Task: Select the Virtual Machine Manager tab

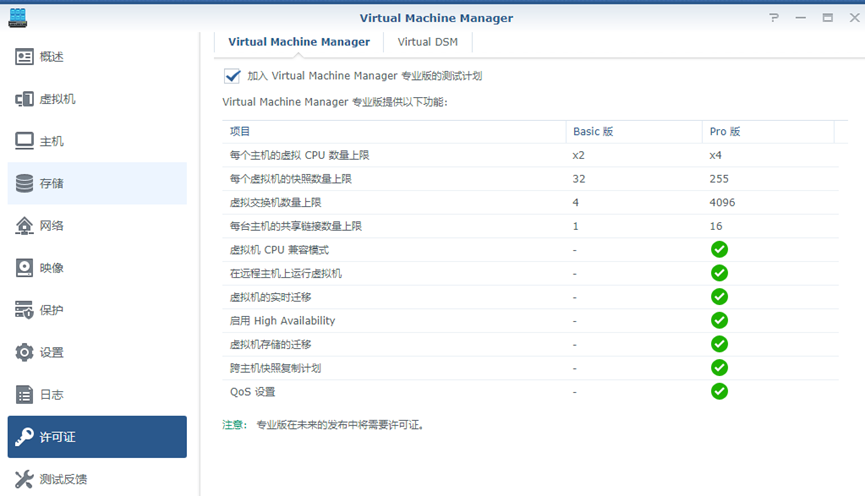Action: pos(299,42)
